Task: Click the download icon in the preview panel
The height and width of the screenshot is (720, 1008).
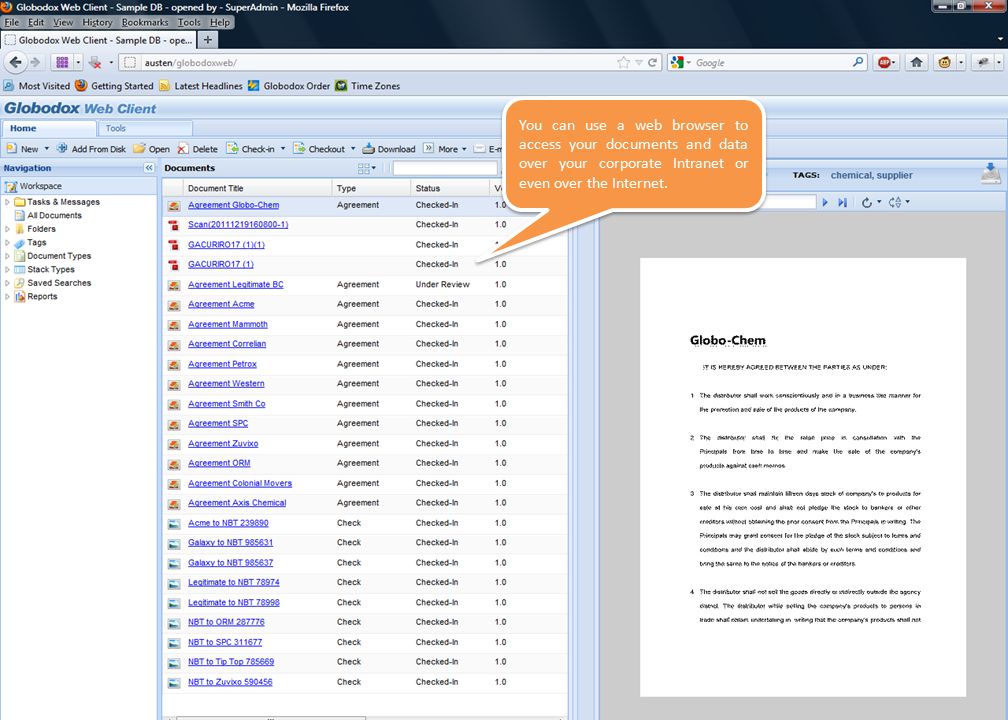Action: click(991, 174)
